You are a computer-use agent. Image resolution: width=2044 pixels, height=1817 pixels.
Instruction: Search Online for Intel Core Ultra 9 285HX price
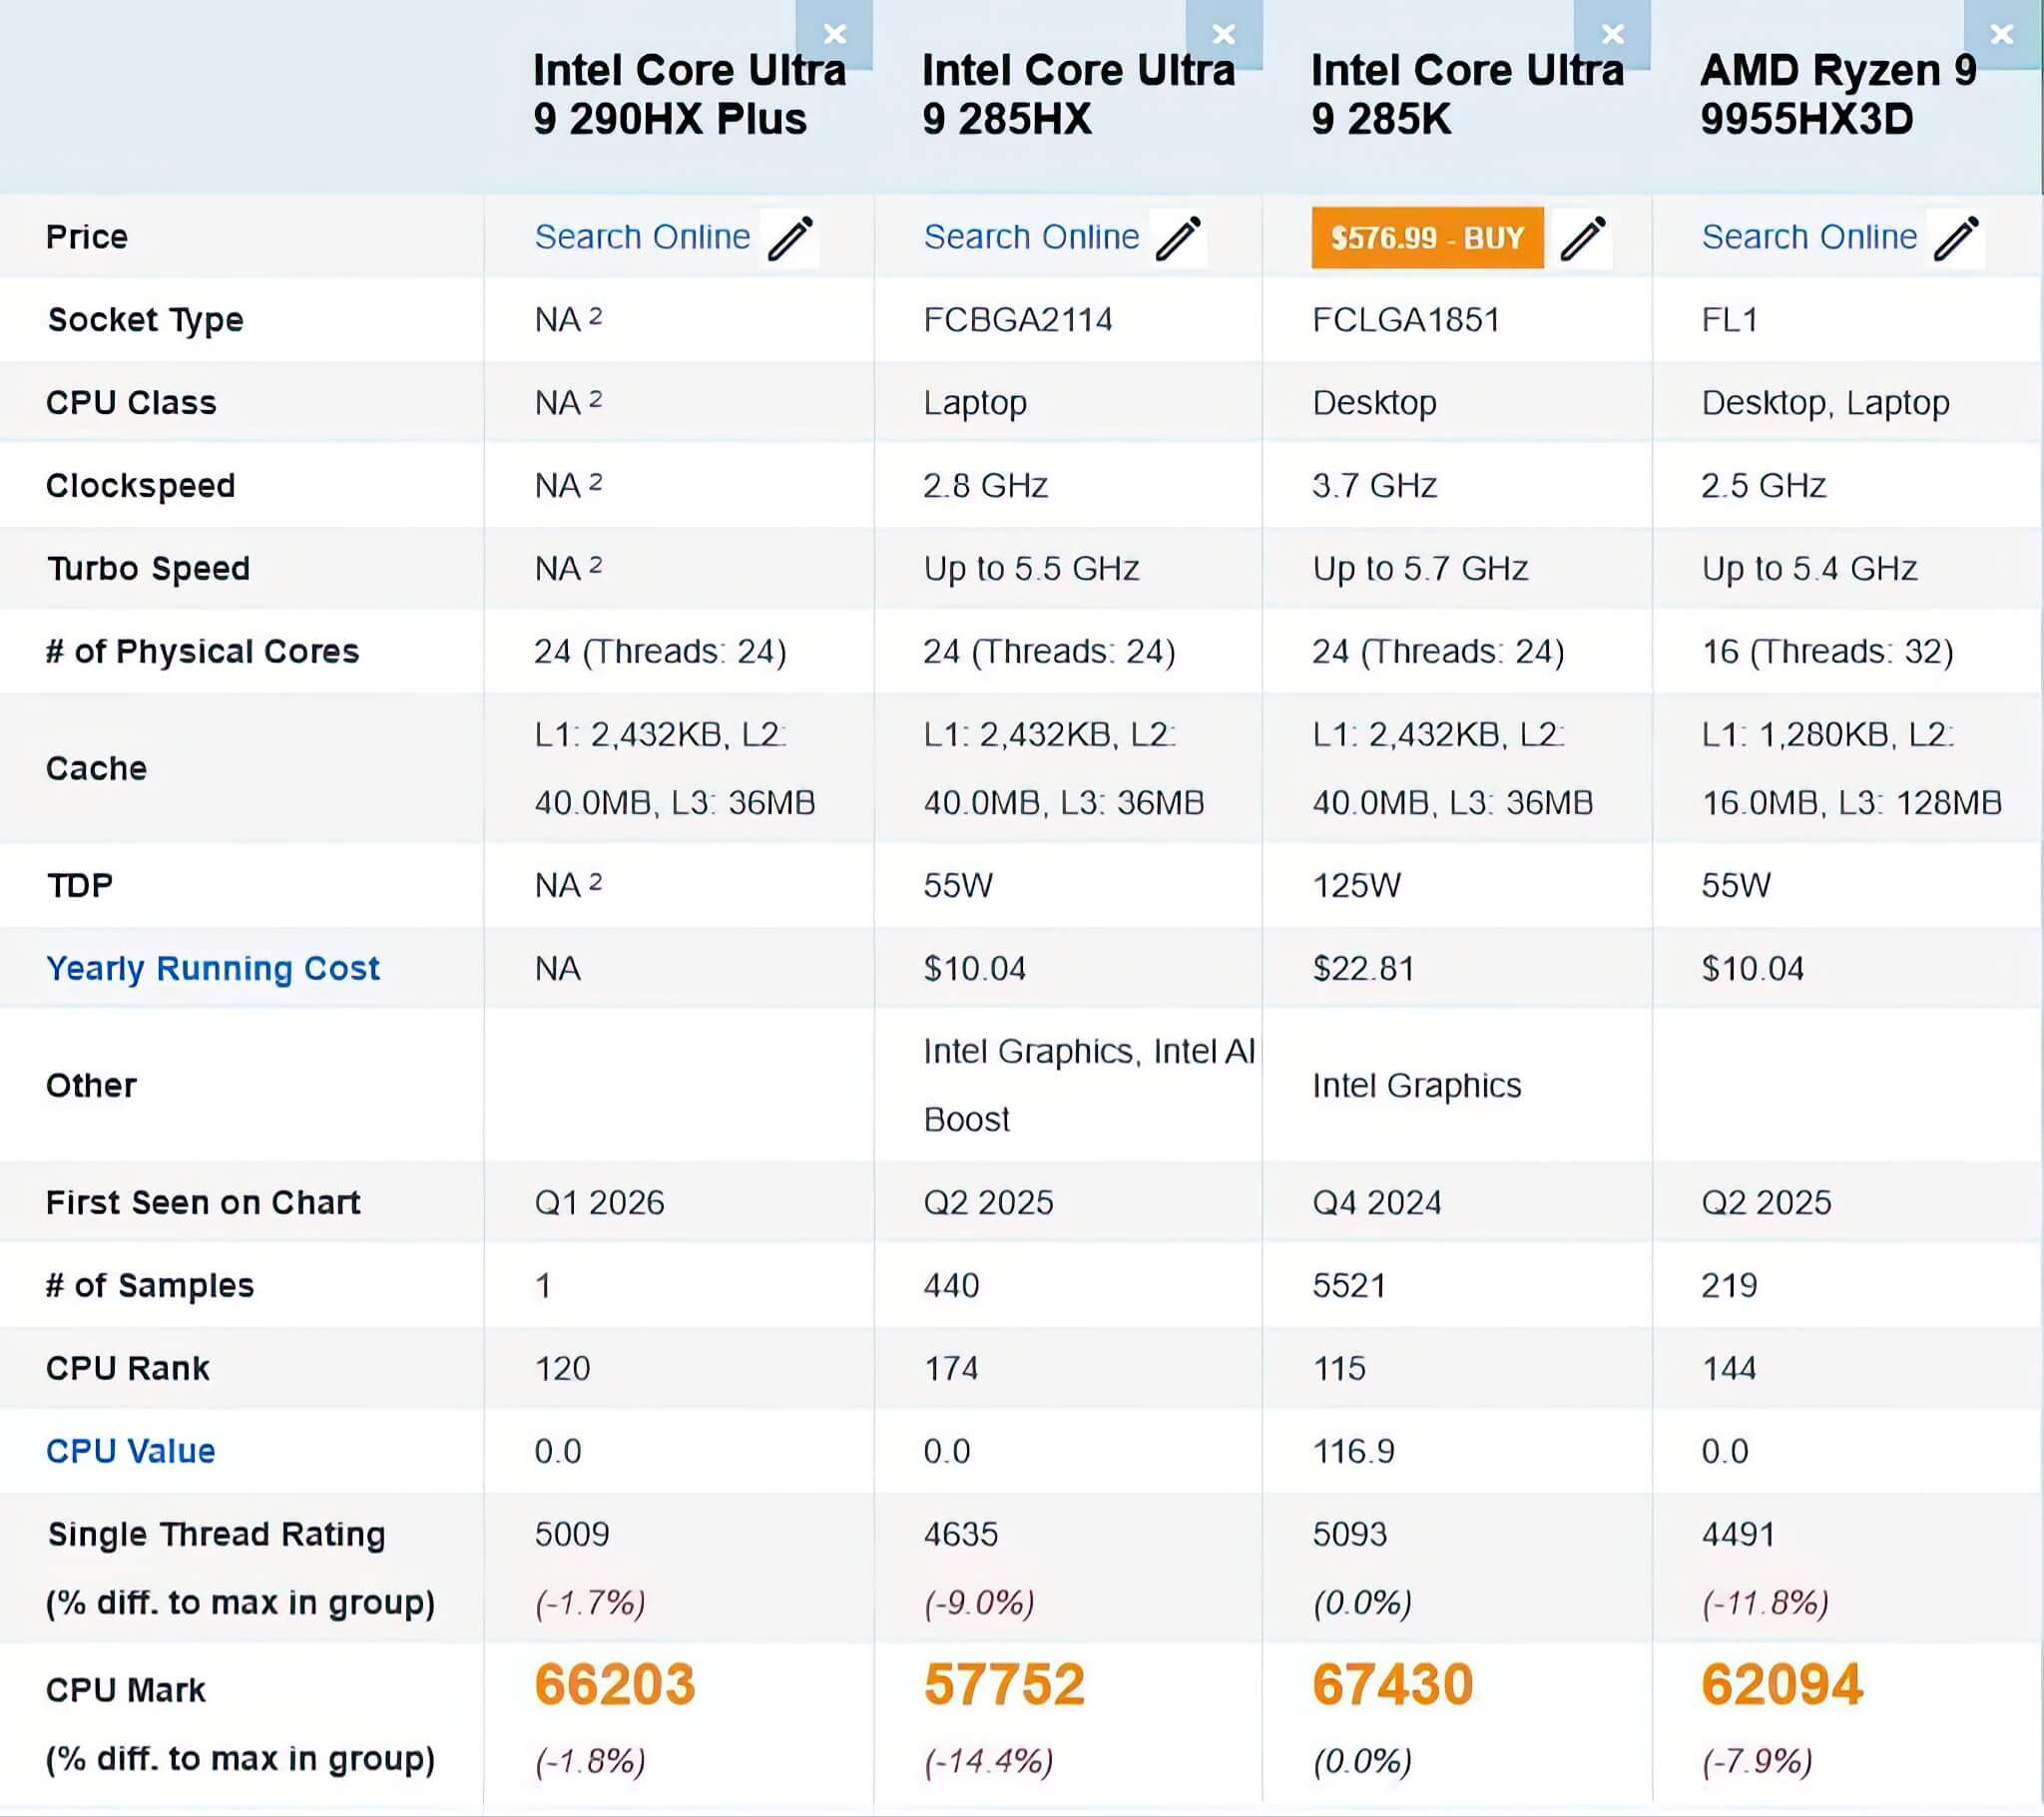pyautogui.click(x=1033, y=237)
